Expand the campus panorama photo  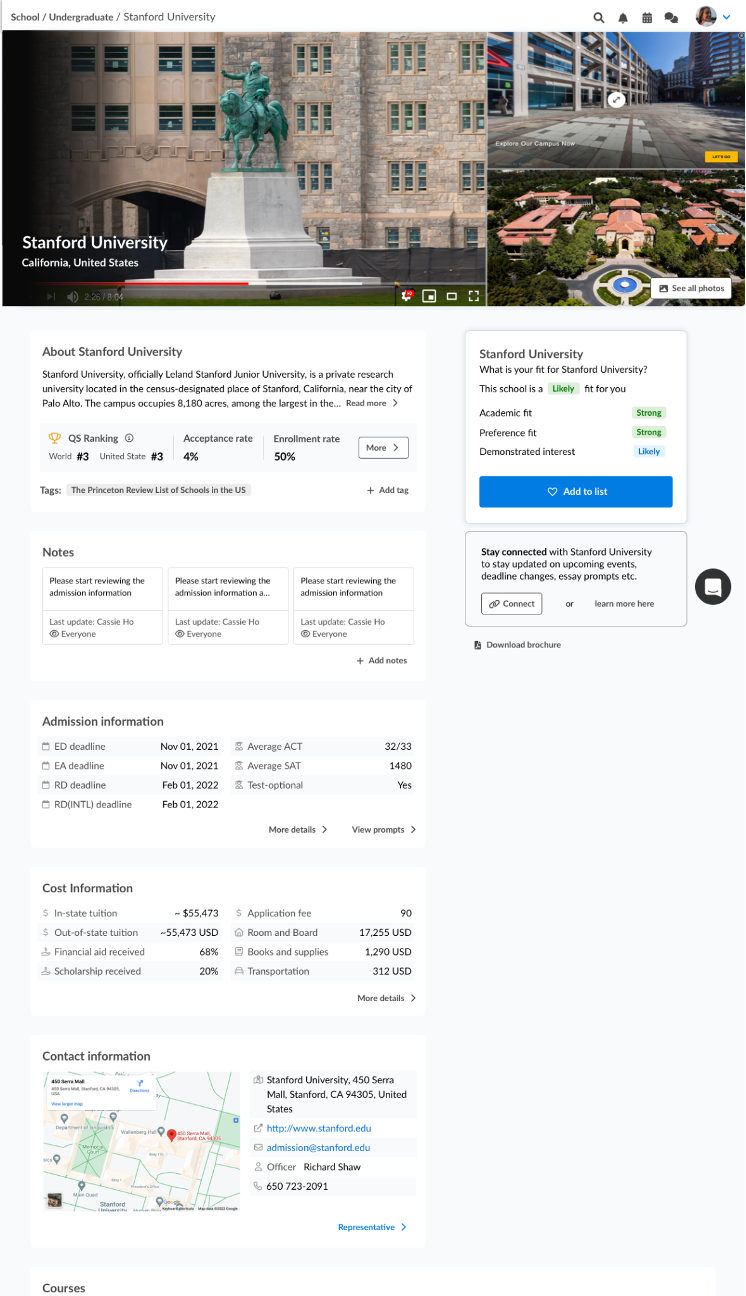pyautogui.click(x=617, y=99)
